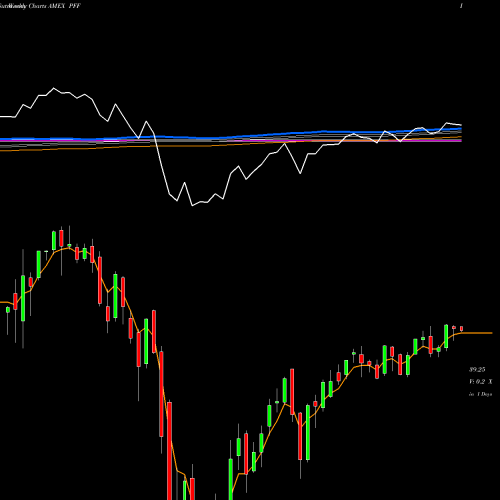Screen dimensions: 500x500
Task: Click the 39.25 price label
Action: click(x=477, y=370)
